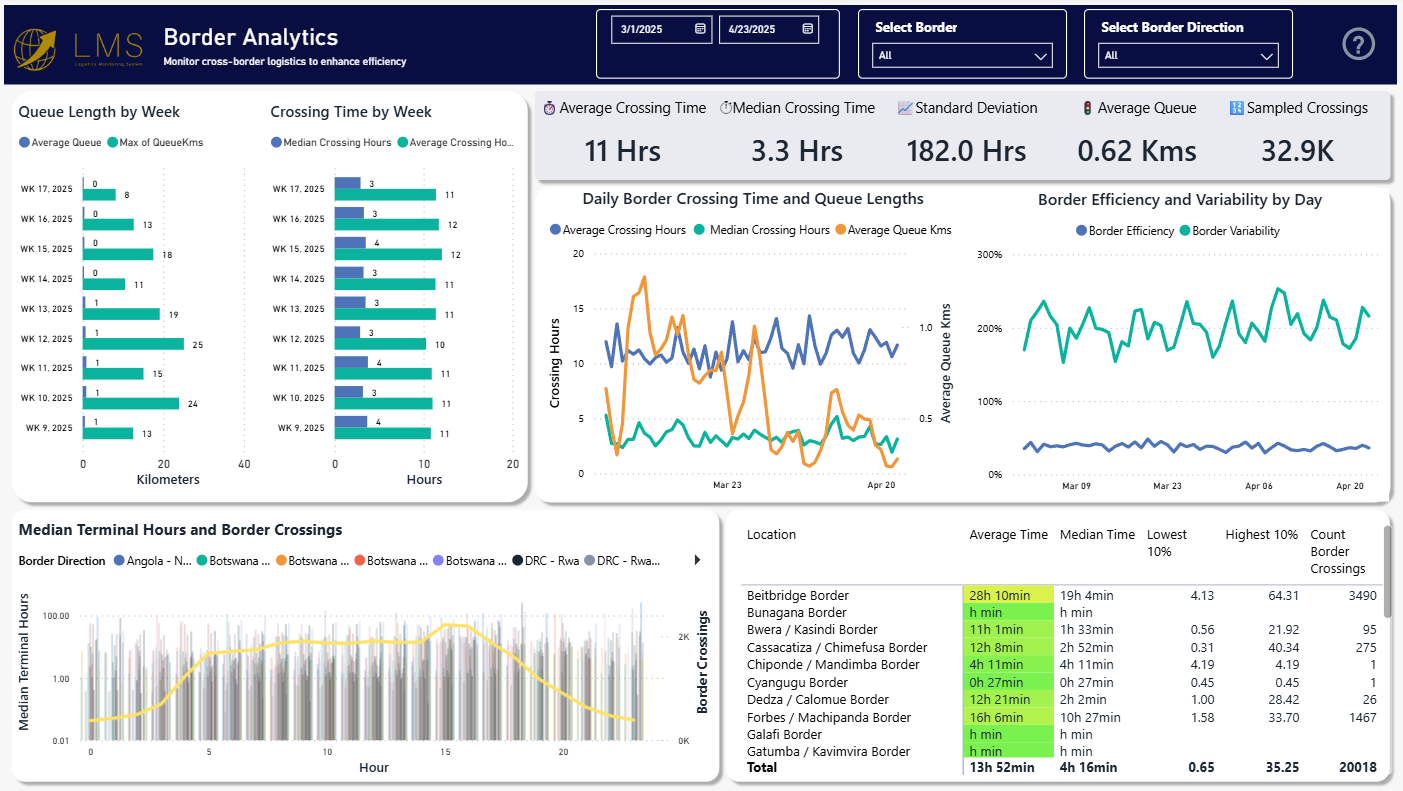Open calendar picker for start date 3/1/2025
Screen dimensions: 1403x791
coord(700,29)
